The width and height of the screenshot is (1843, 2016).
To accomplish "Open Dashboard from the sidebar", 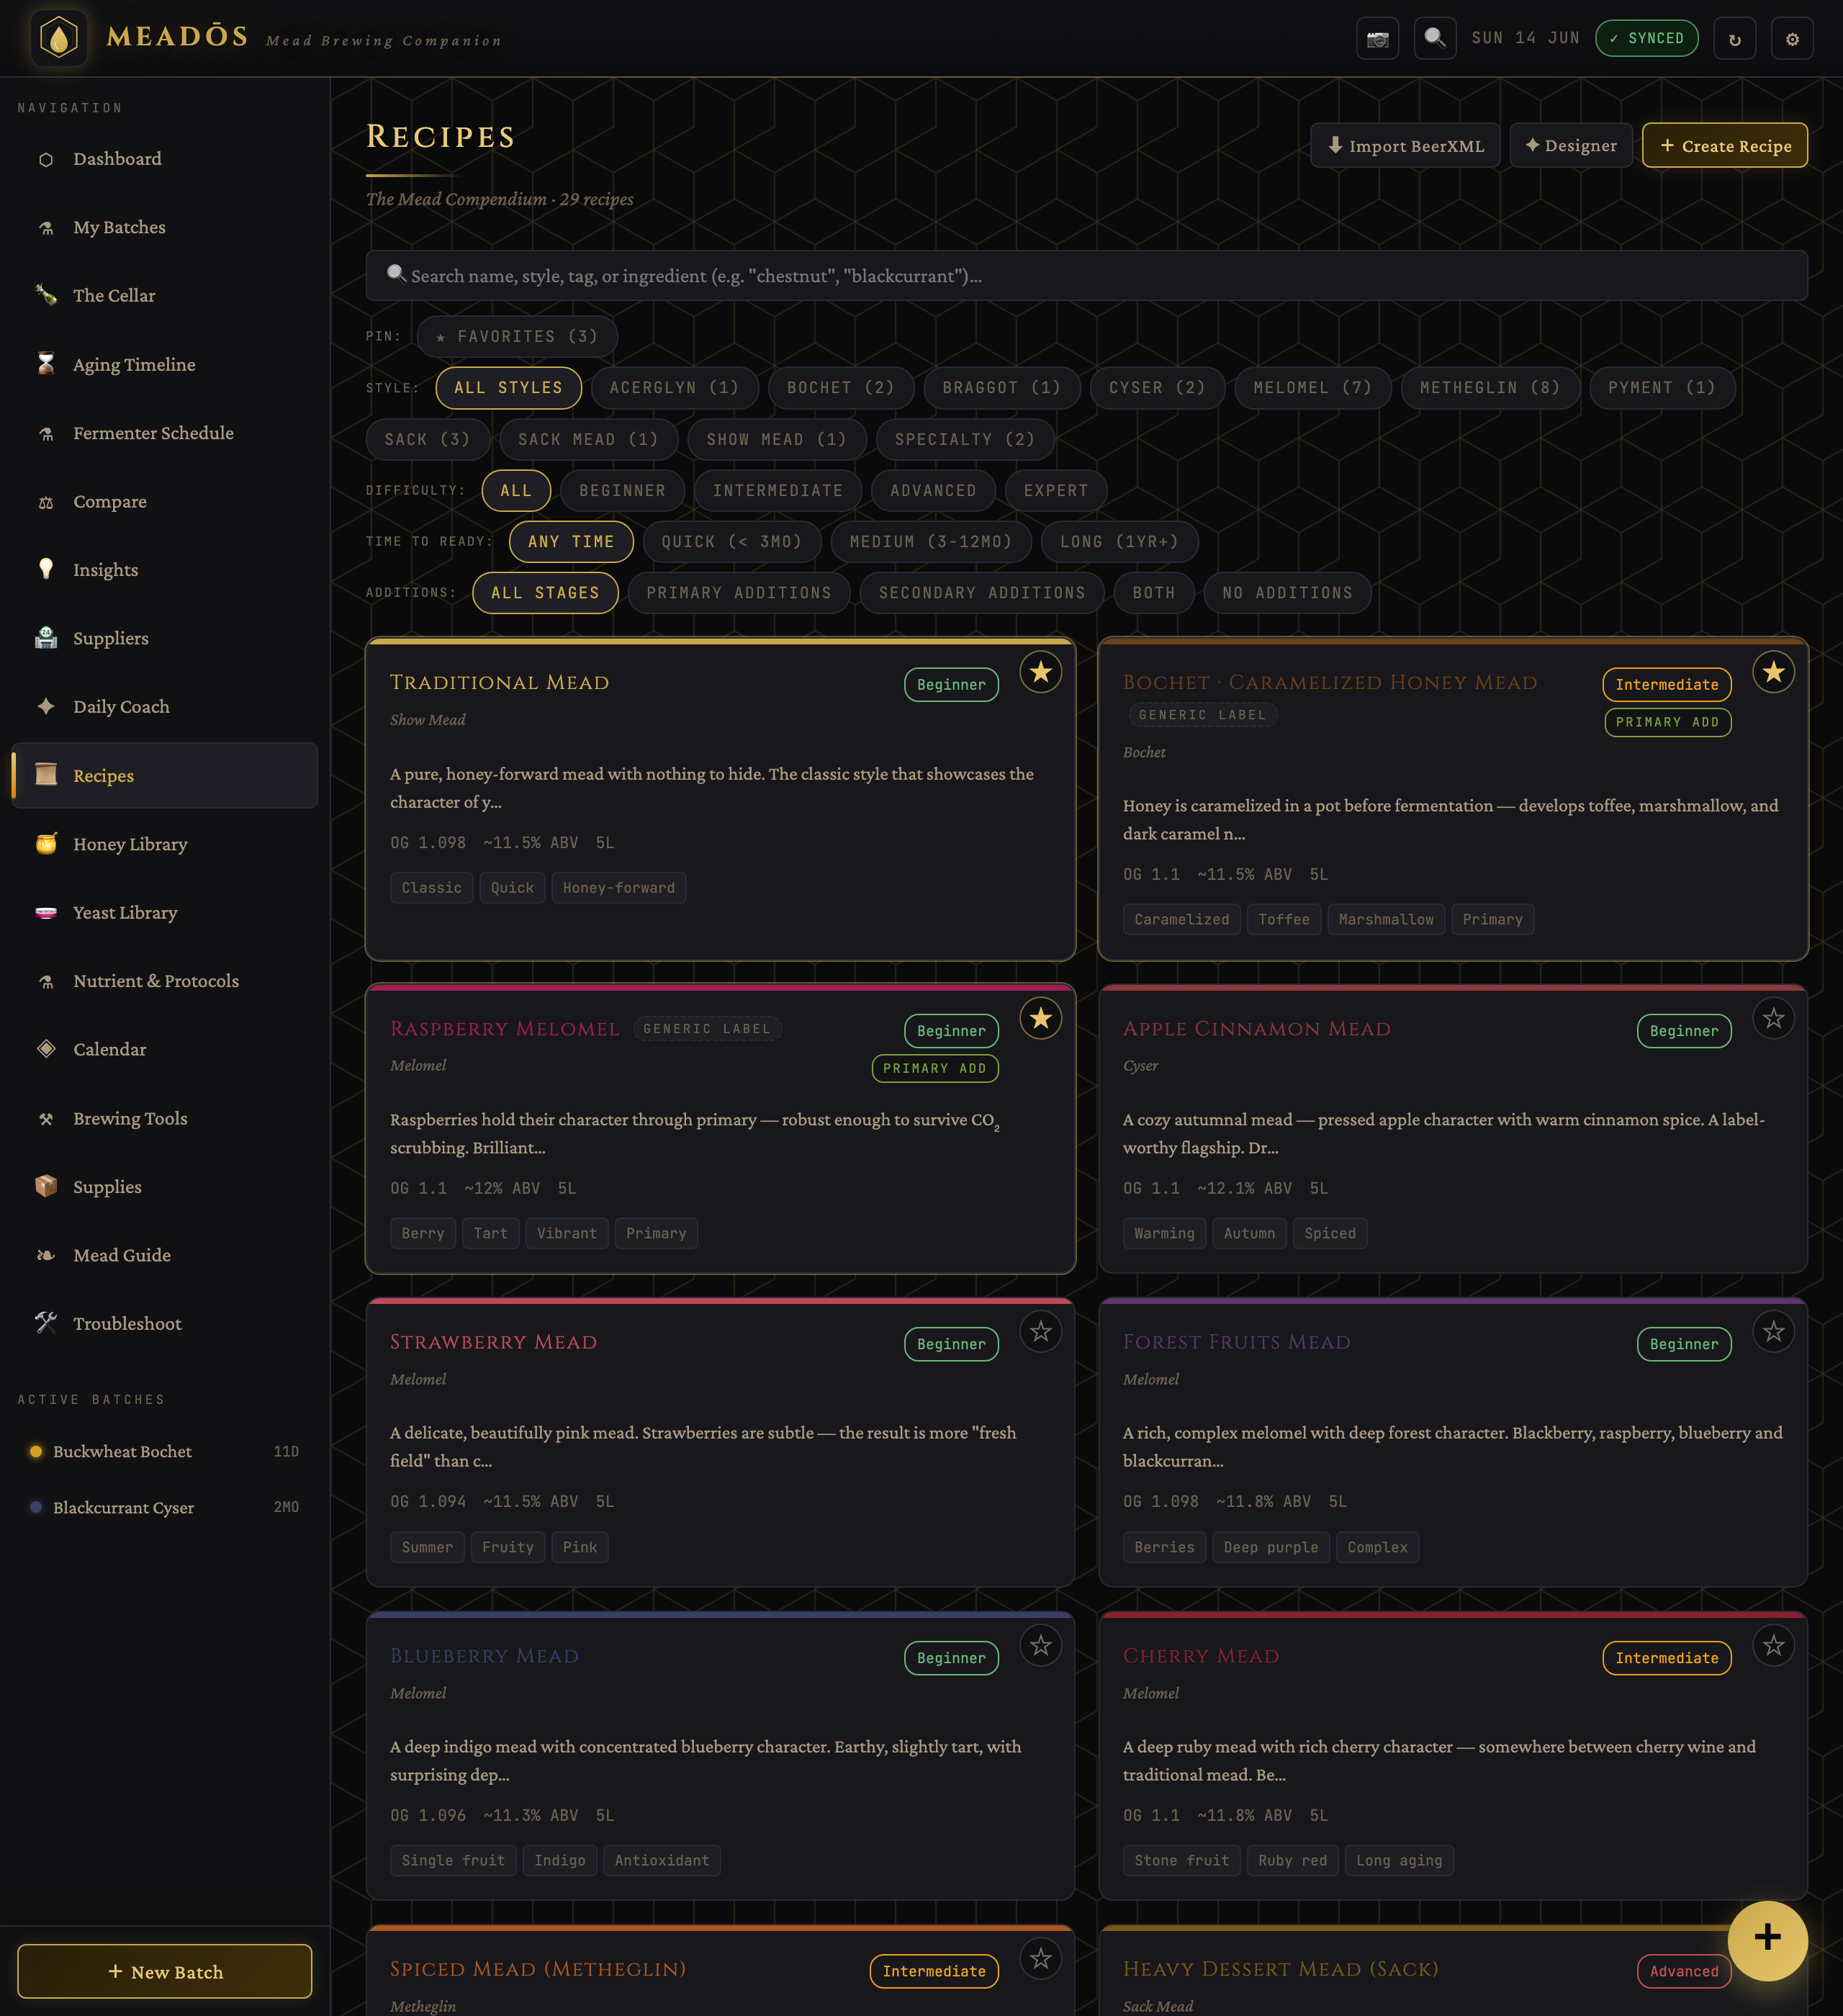I will click(x=164, y=159).
